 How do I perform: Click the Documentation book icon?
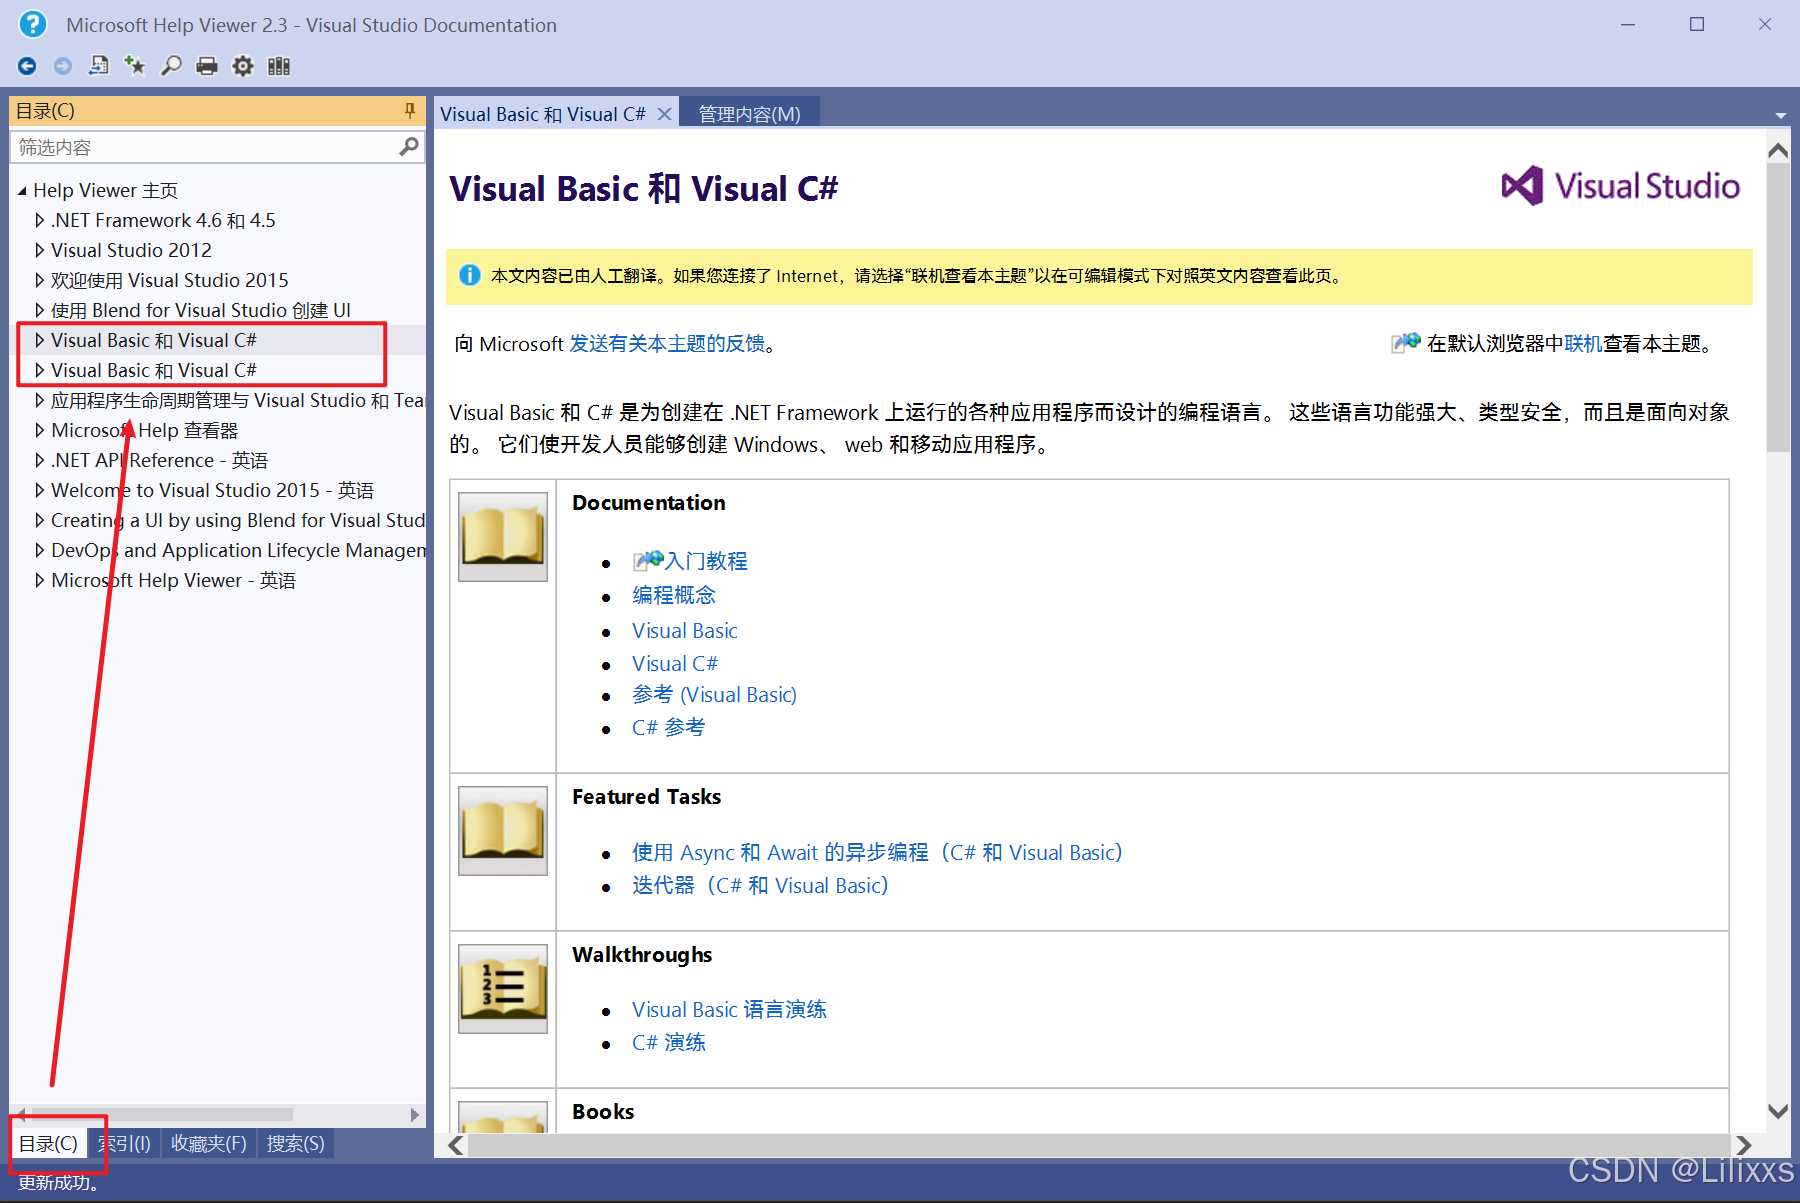coord(503,536)
